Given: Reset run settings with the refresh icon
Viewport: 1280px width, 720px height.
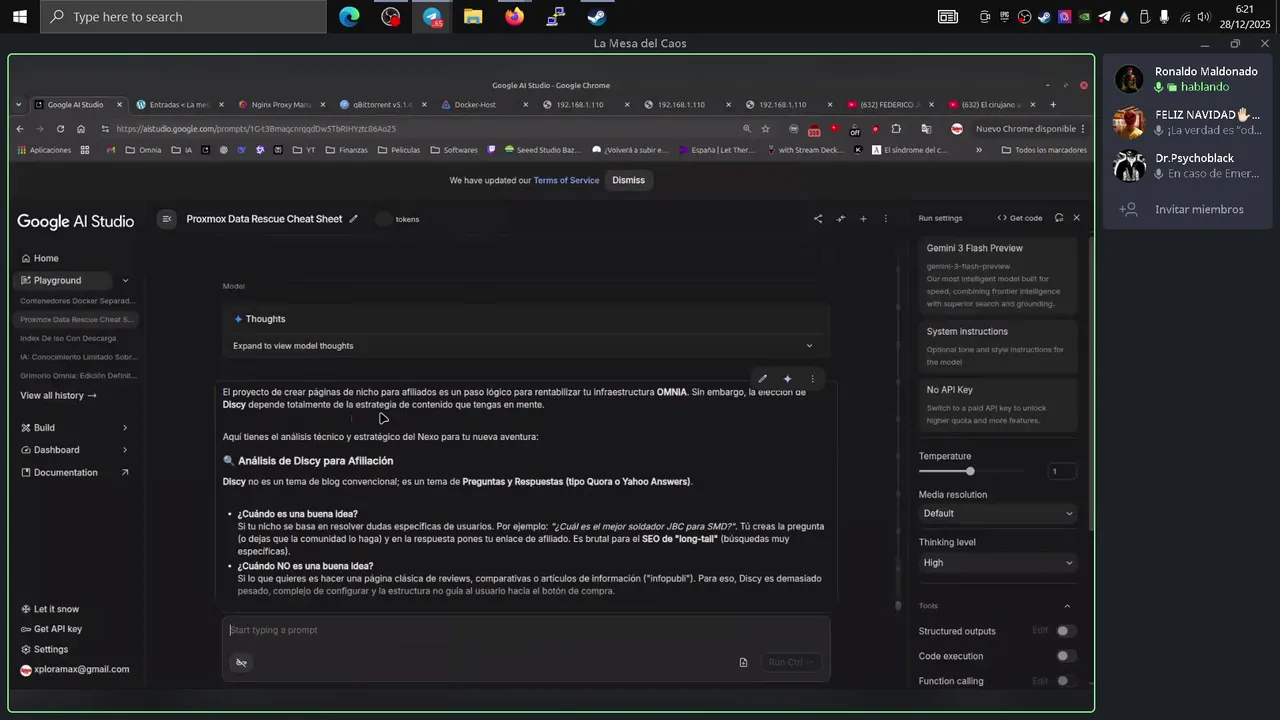Looking at the screenshot, I should [1059, 218].
